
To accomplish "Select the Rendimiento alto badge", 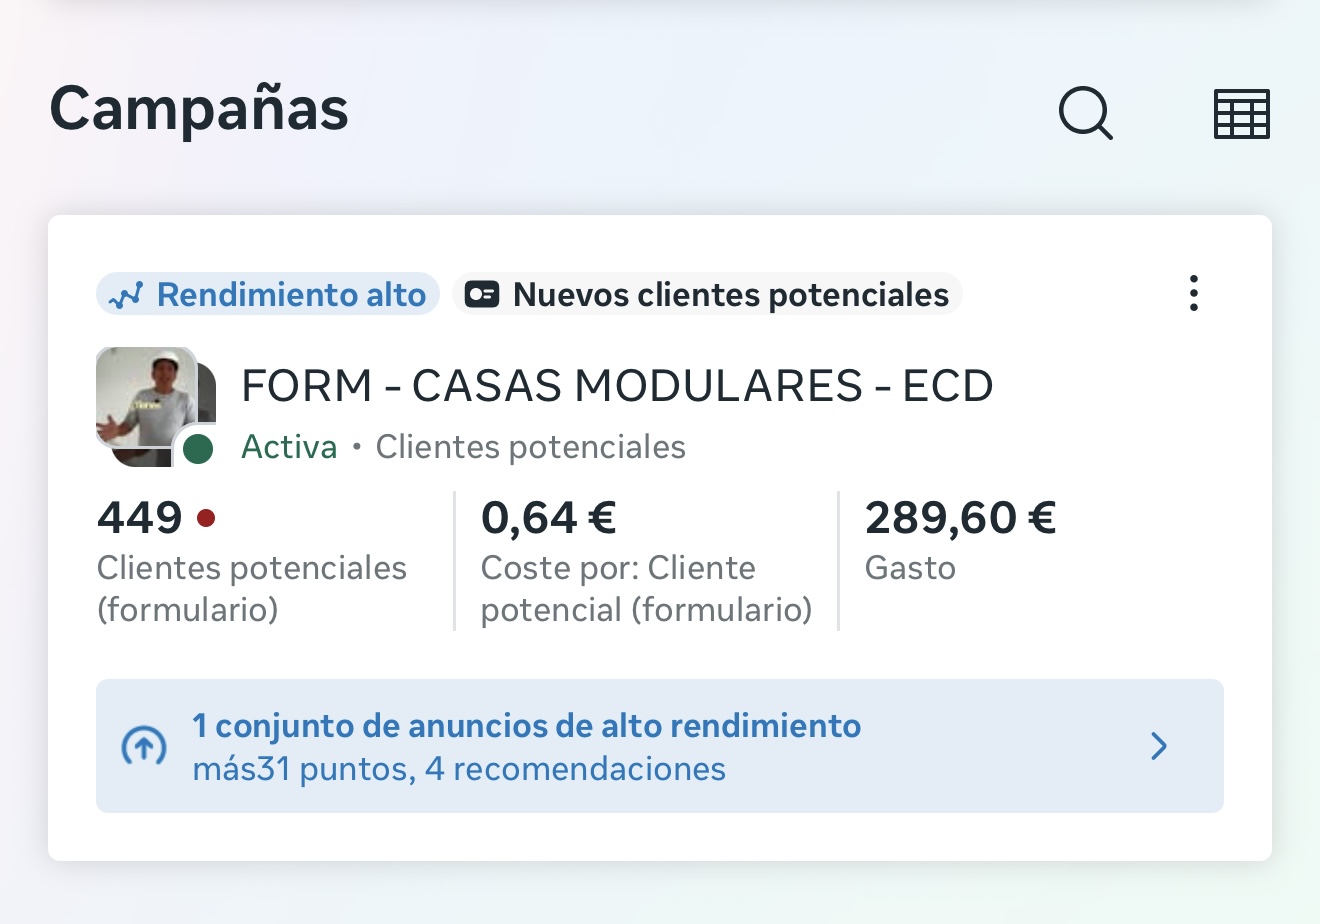I will pos(268,294).
